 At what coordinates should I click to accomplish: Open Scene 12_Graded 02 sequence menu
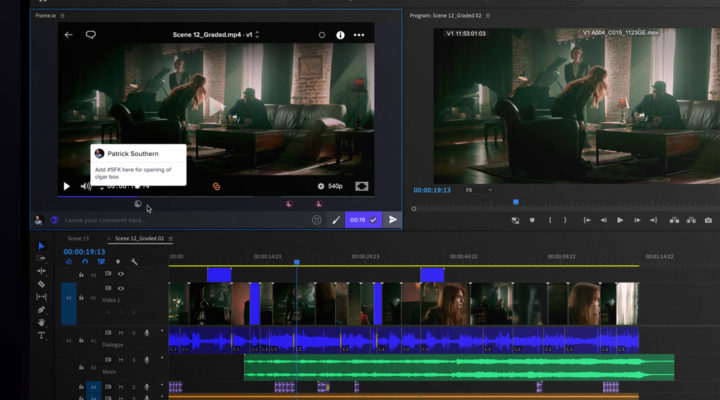(170, 238)
